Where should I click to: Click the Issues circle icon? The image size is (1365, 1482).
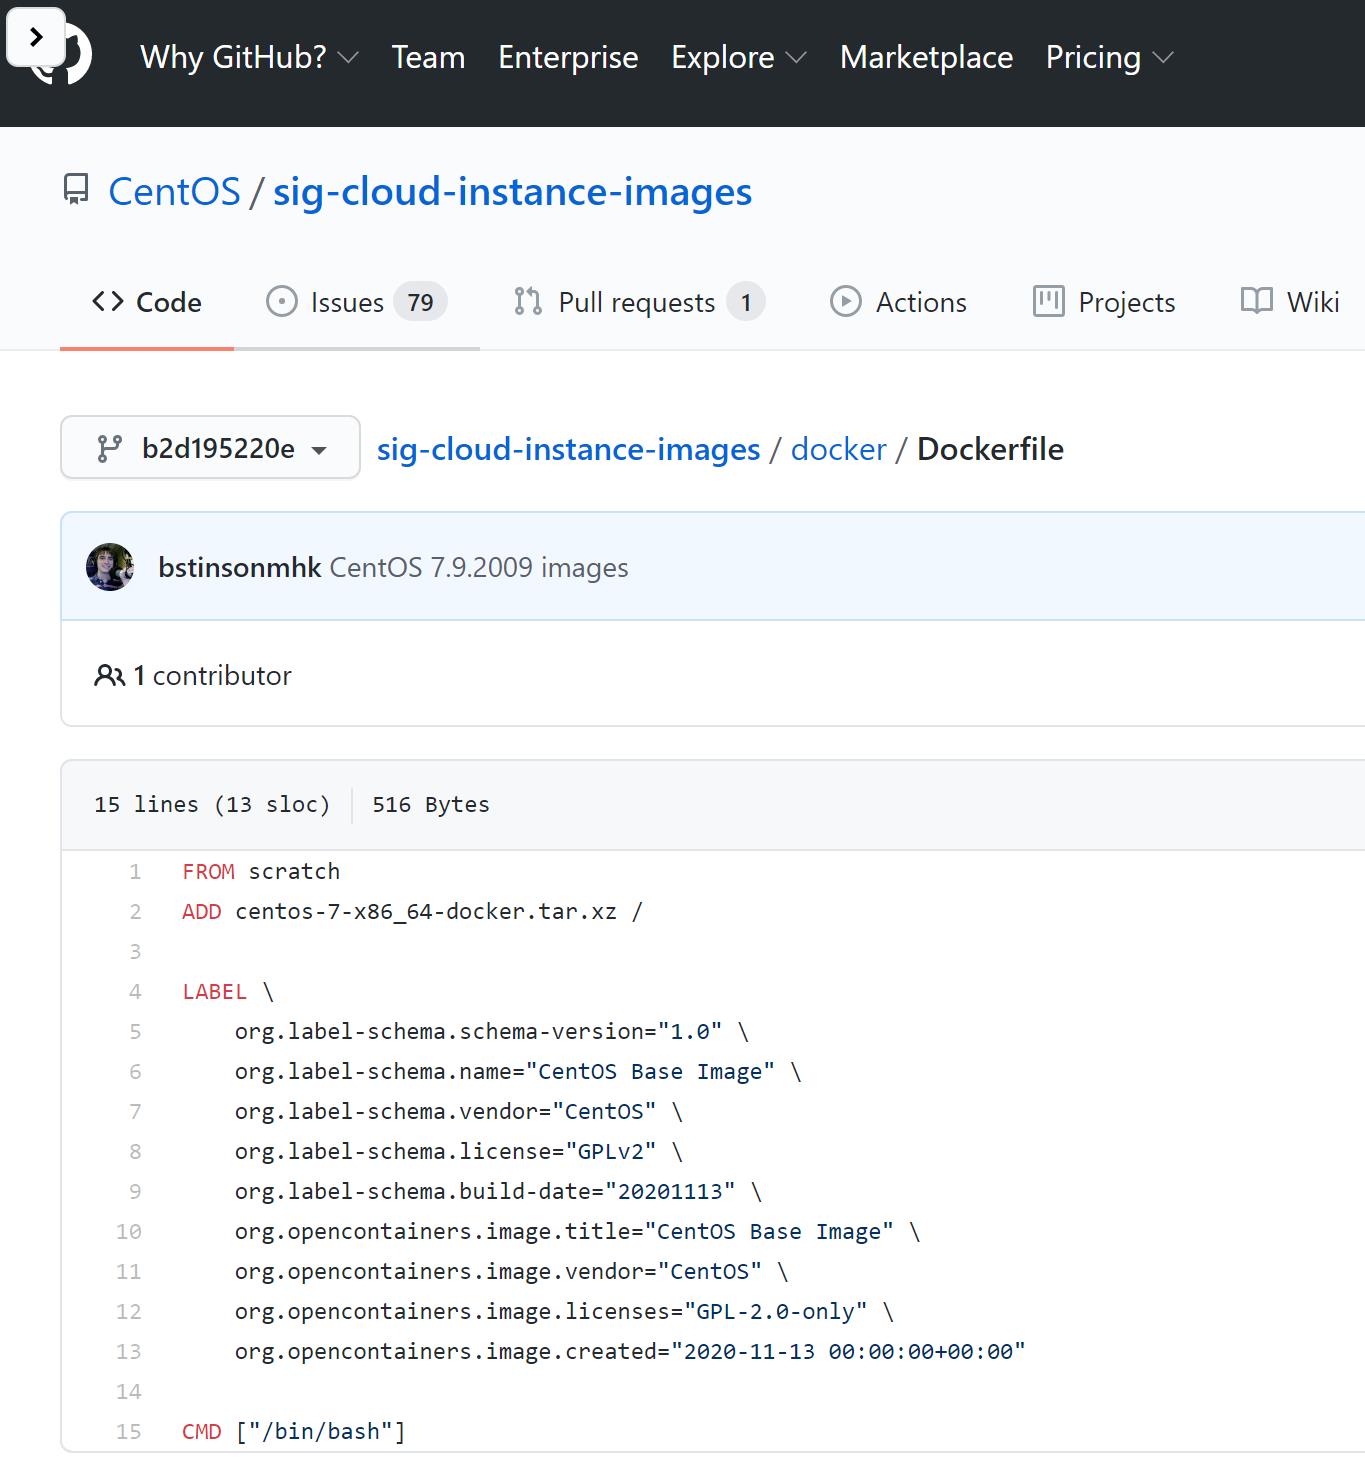pyautogui.click(x=282, y=302)
